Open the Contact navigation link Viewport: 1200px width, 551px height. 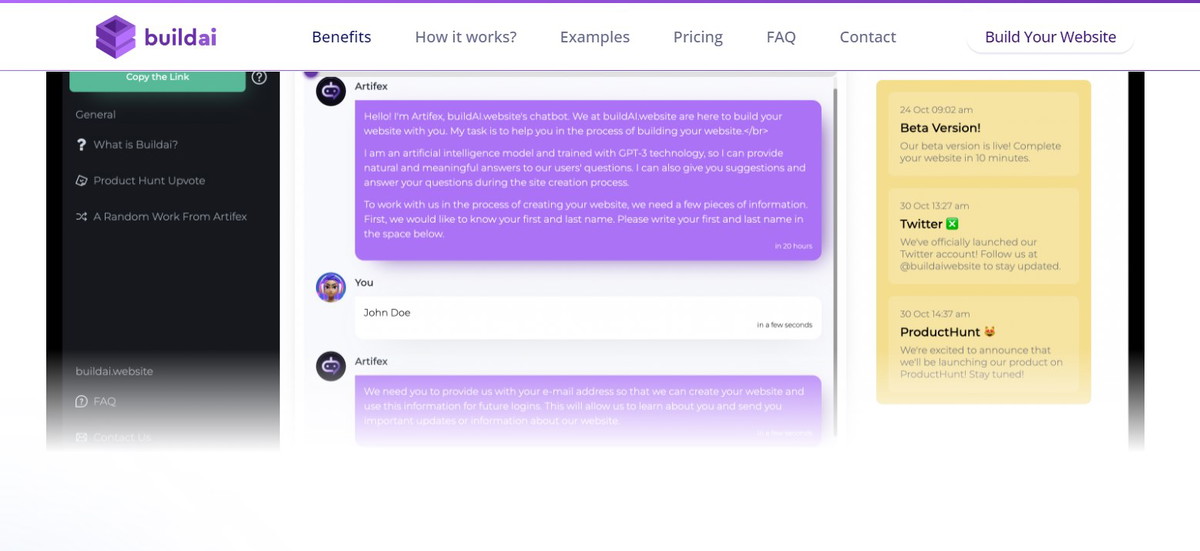[x=868, y=37]
